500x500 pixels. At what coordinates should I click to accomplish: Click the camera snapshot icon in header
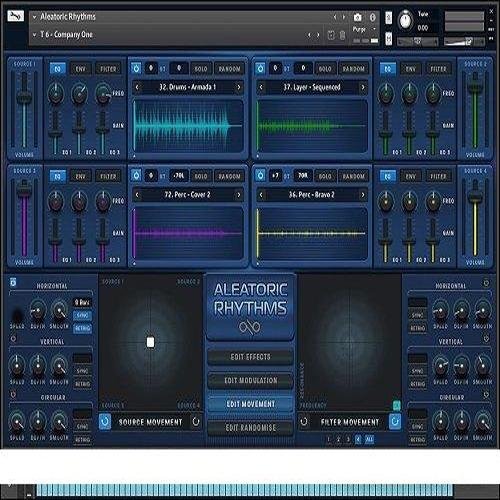[357, 17]
